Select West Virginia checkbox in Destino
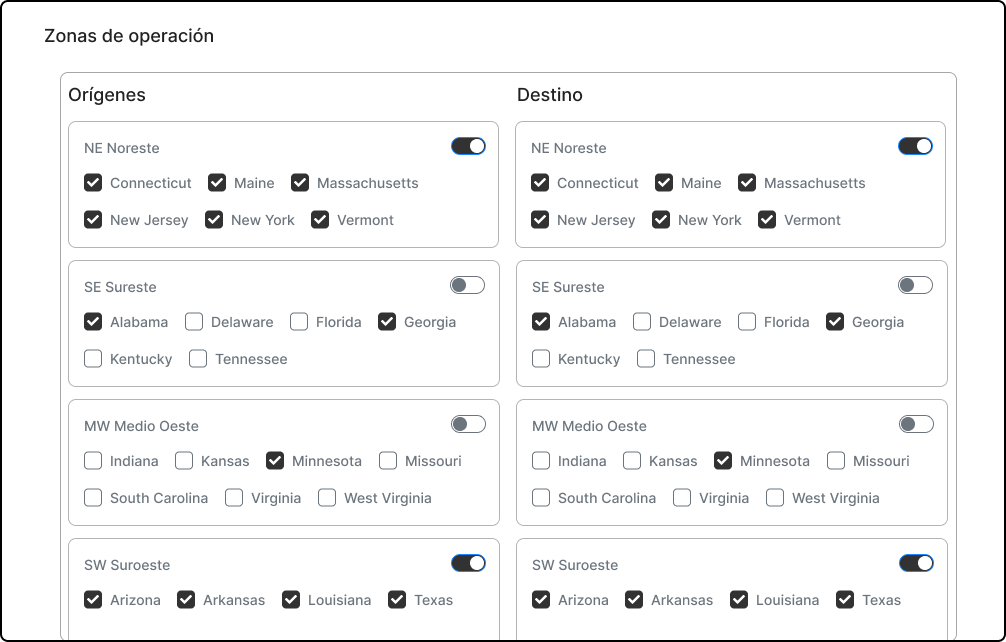The image size is (1006, 642). tap(775, 498)
